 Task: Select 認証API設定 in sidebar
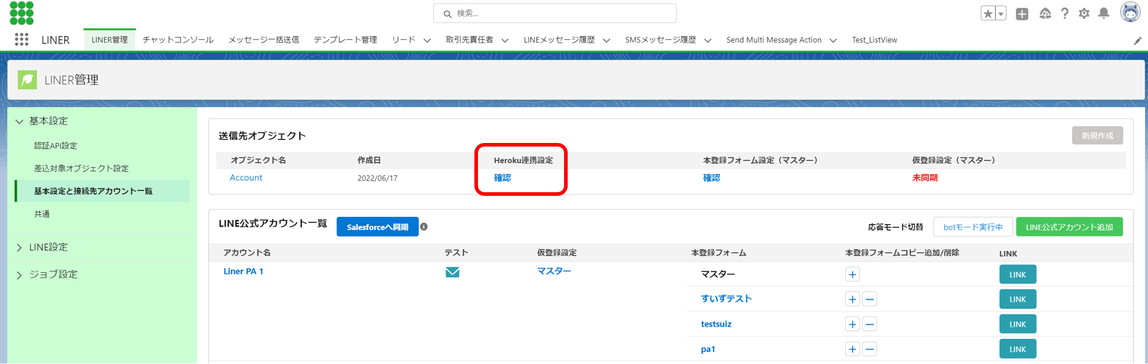[56, 145]
